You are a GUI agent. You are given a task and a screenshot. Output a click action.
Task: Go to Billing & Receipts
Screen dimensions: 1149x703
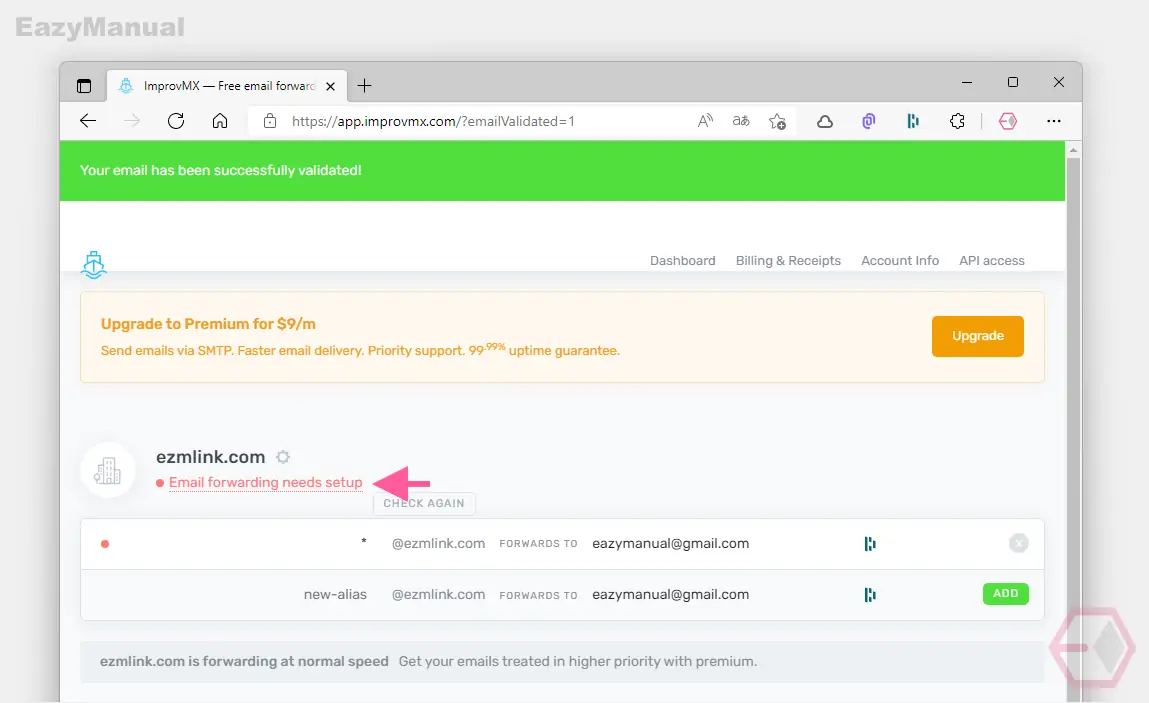pos(788,260)
